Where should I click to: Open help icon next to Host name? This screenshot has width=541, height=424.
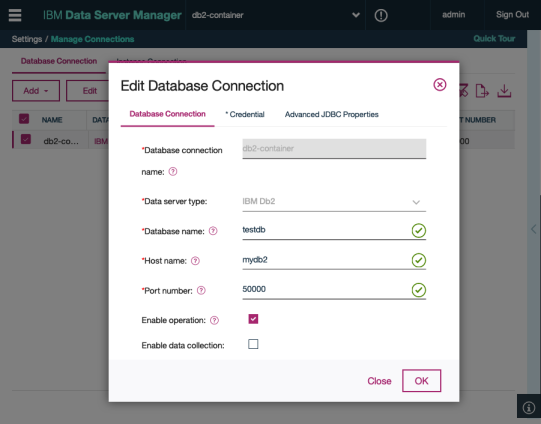click(195, 260)
